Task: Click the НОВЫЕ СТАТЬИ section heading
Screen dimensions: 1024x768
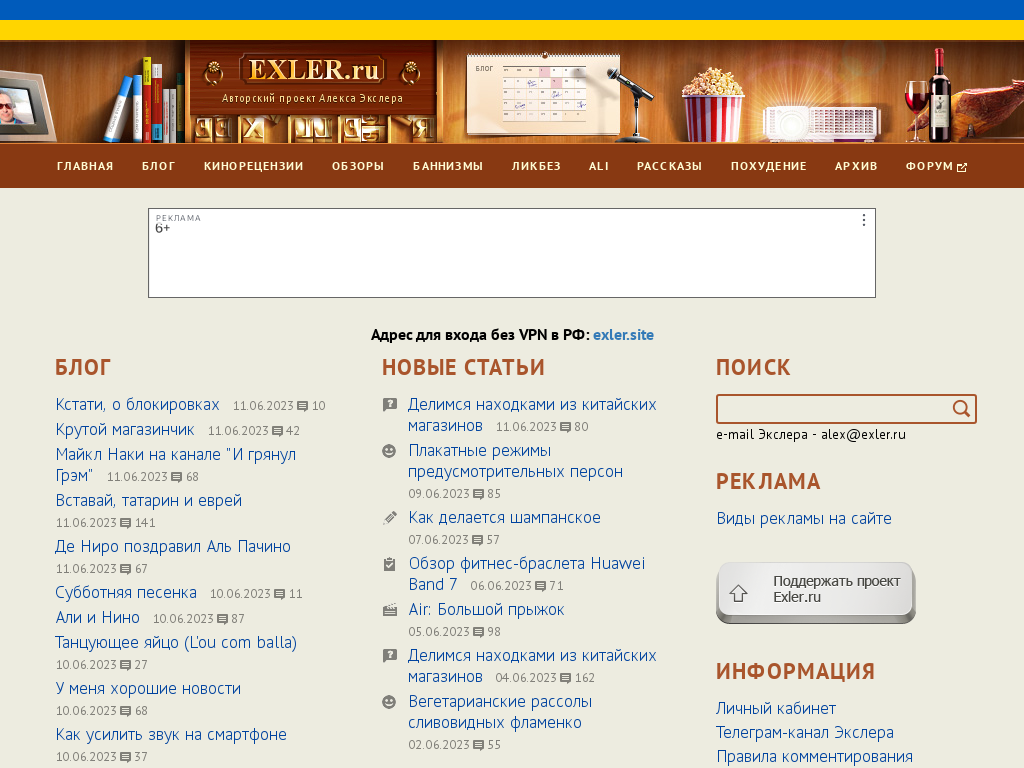Action: (463, 368)
